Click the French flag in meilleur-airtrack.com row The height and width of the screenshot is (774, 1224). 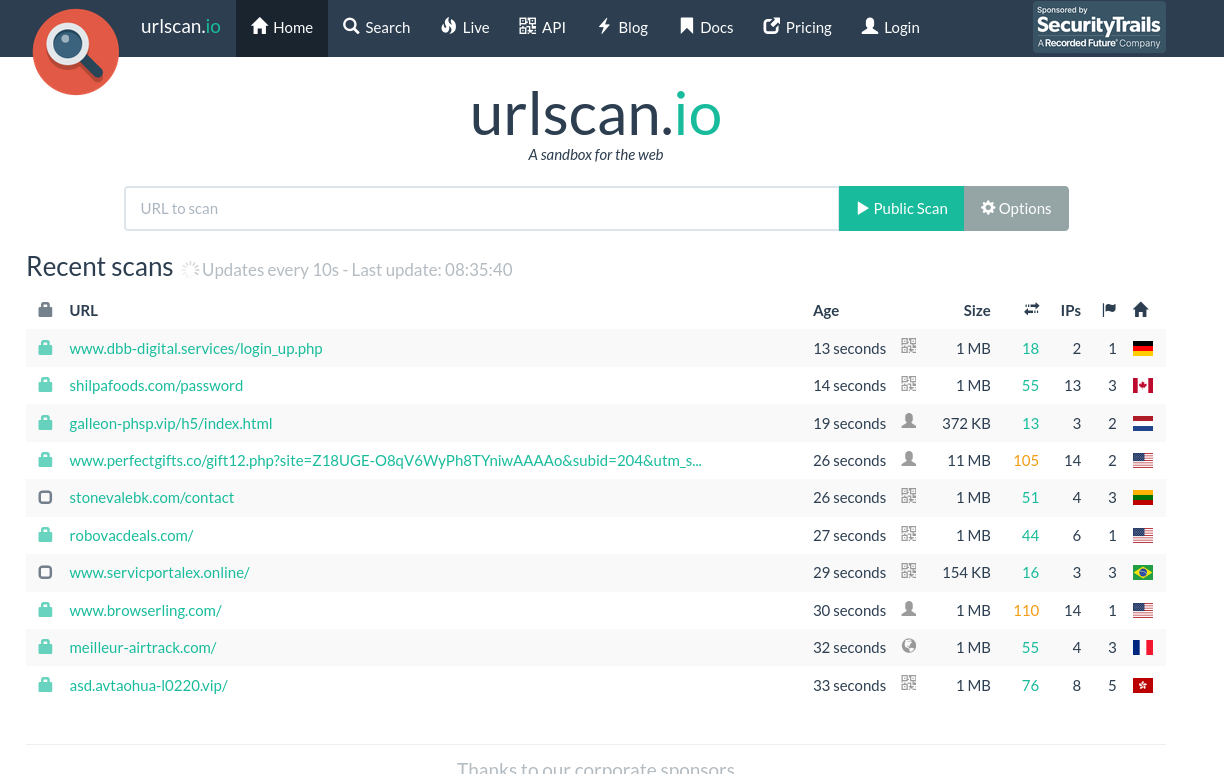pyautogui.click(x=1143, y=648)
